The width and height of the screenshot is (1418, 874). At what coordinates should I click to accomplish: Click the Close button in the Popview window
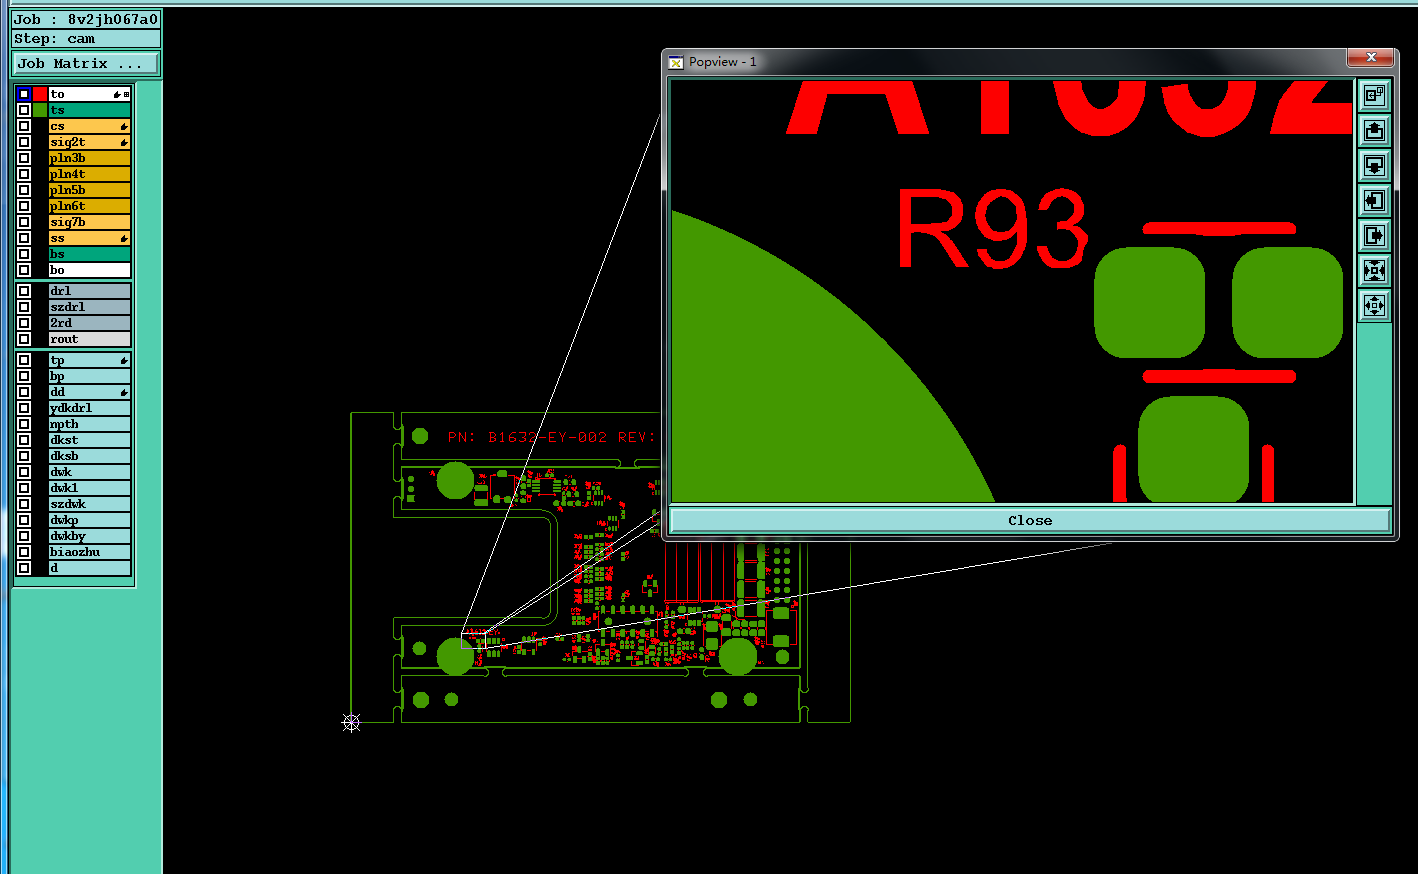(x=1030, y=520)
